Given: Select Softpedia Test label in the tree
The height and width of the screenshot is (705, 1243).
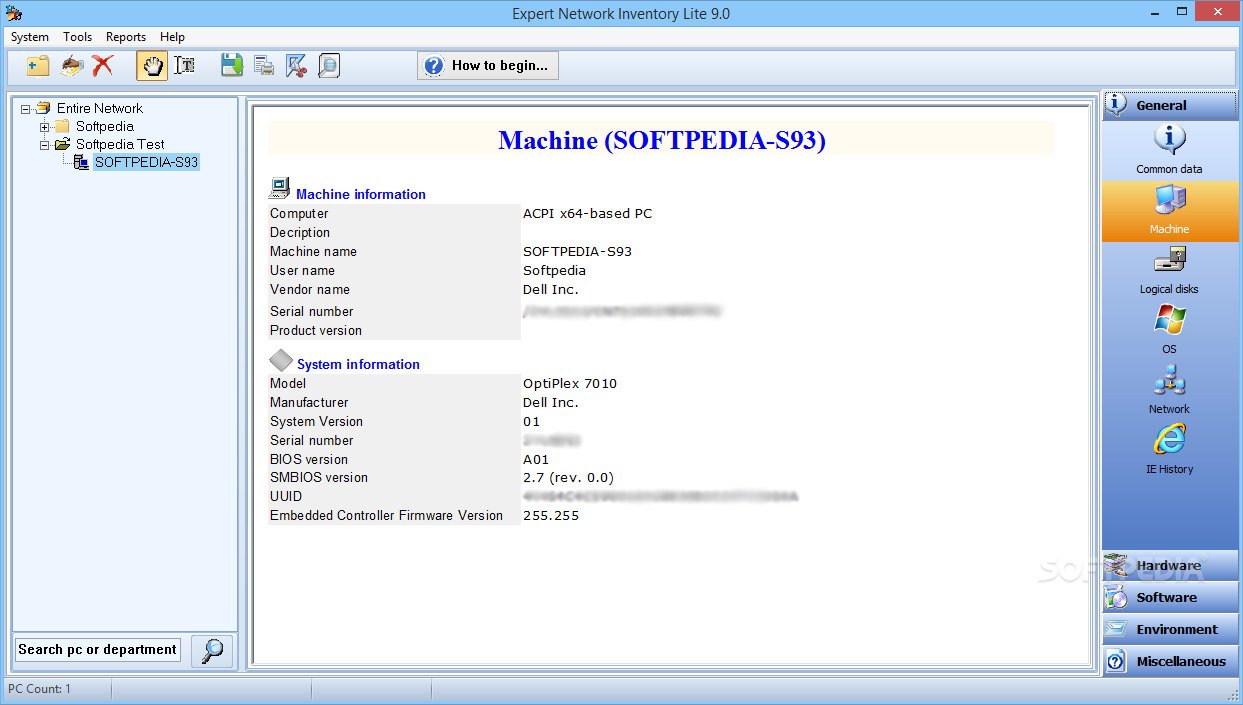Looking at the screenshot, I should (121, 144).
